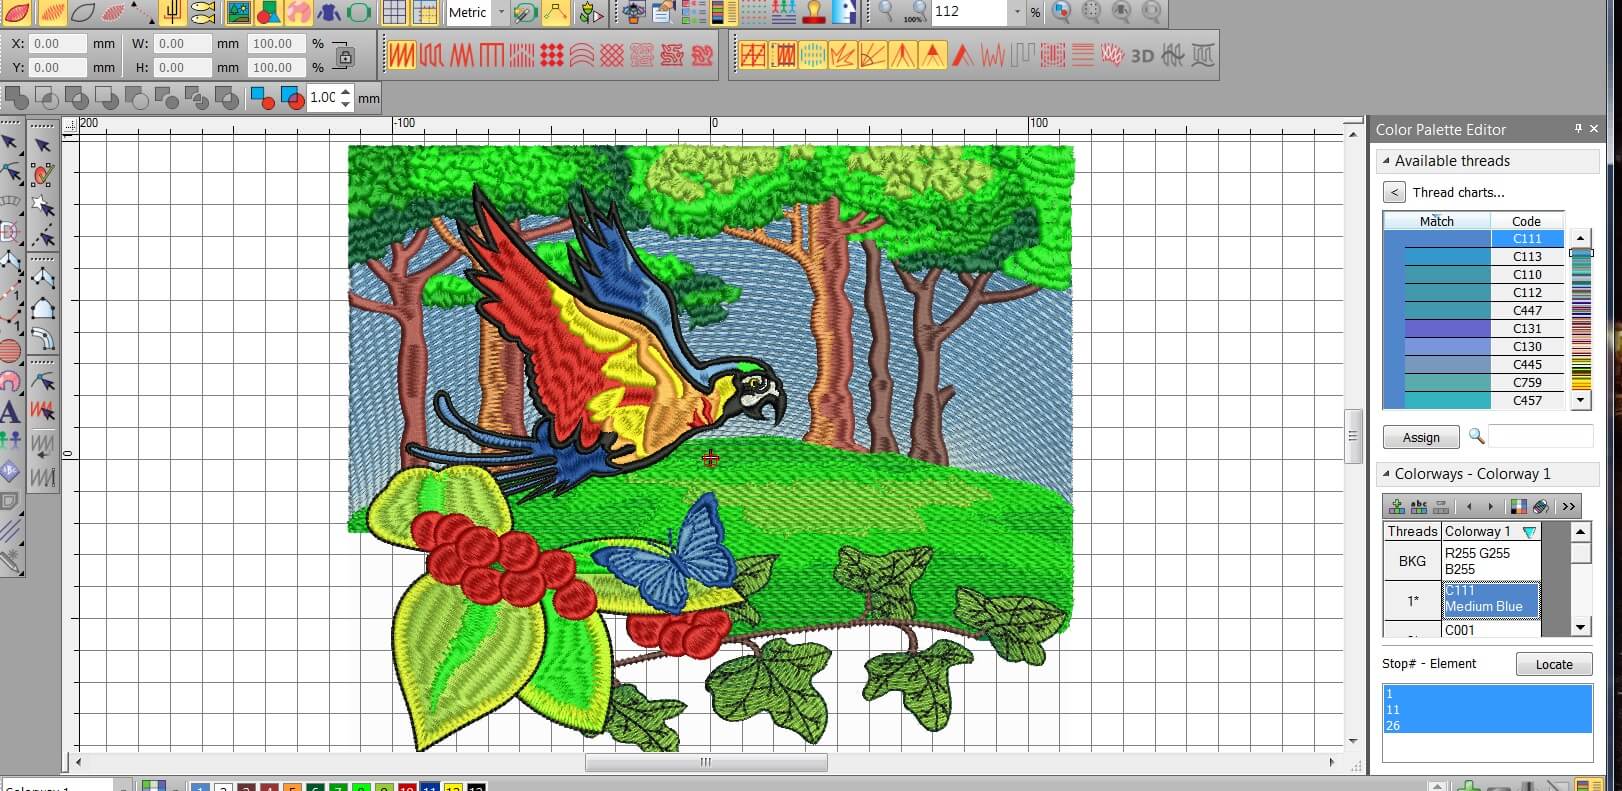Toggle the grid with rulers icon
The width and height of the screenshot is (1622, 791).
425,12
